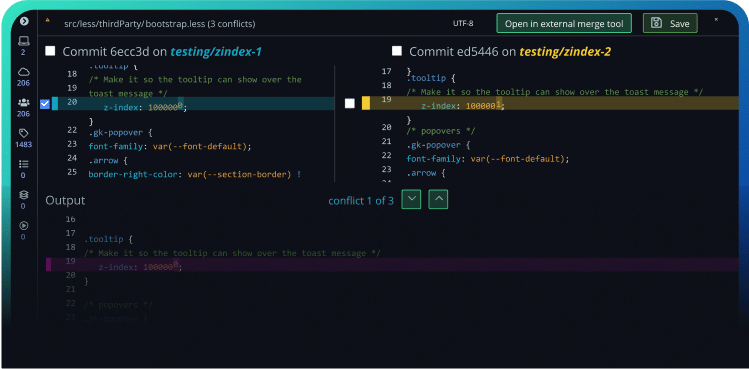The width and height of the screenshot is (749, 369).
Task: Open the GitHub Actions play icon
Action: [x=23, y=226]
